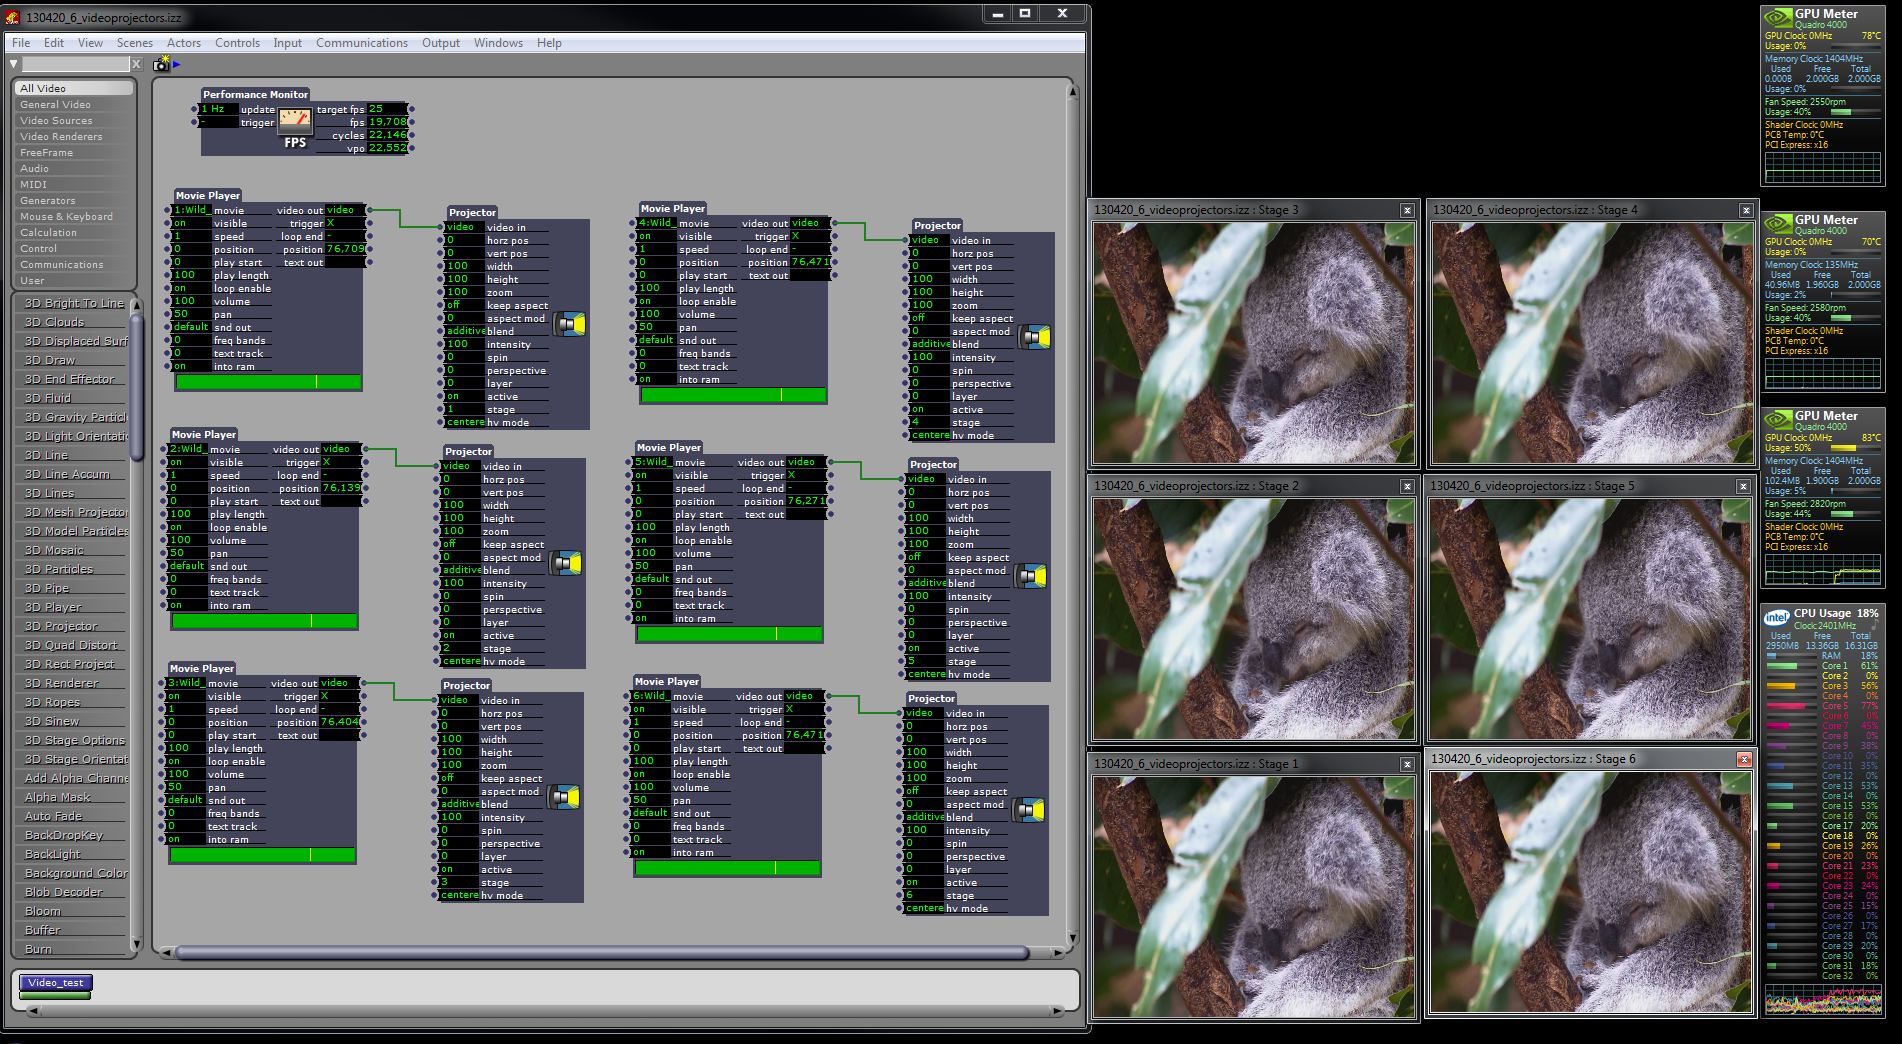Viewport: 1902px width, 1044px height.
Task: Click the FPS gauge icon in Performance Monitor
Action: [x=295, y=122]
